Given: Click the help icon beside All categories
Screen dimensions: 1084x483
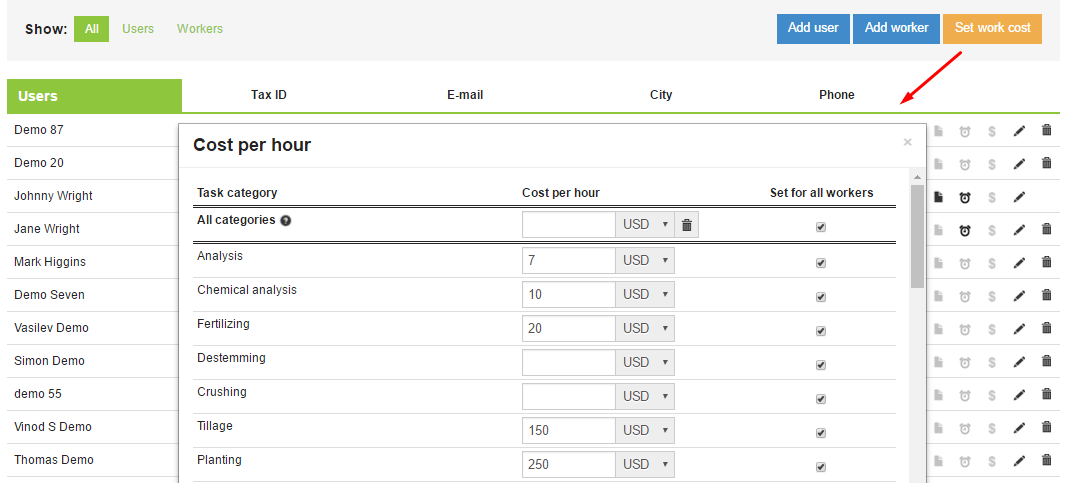Looking at the screenshot, I should tap(286, 221).
